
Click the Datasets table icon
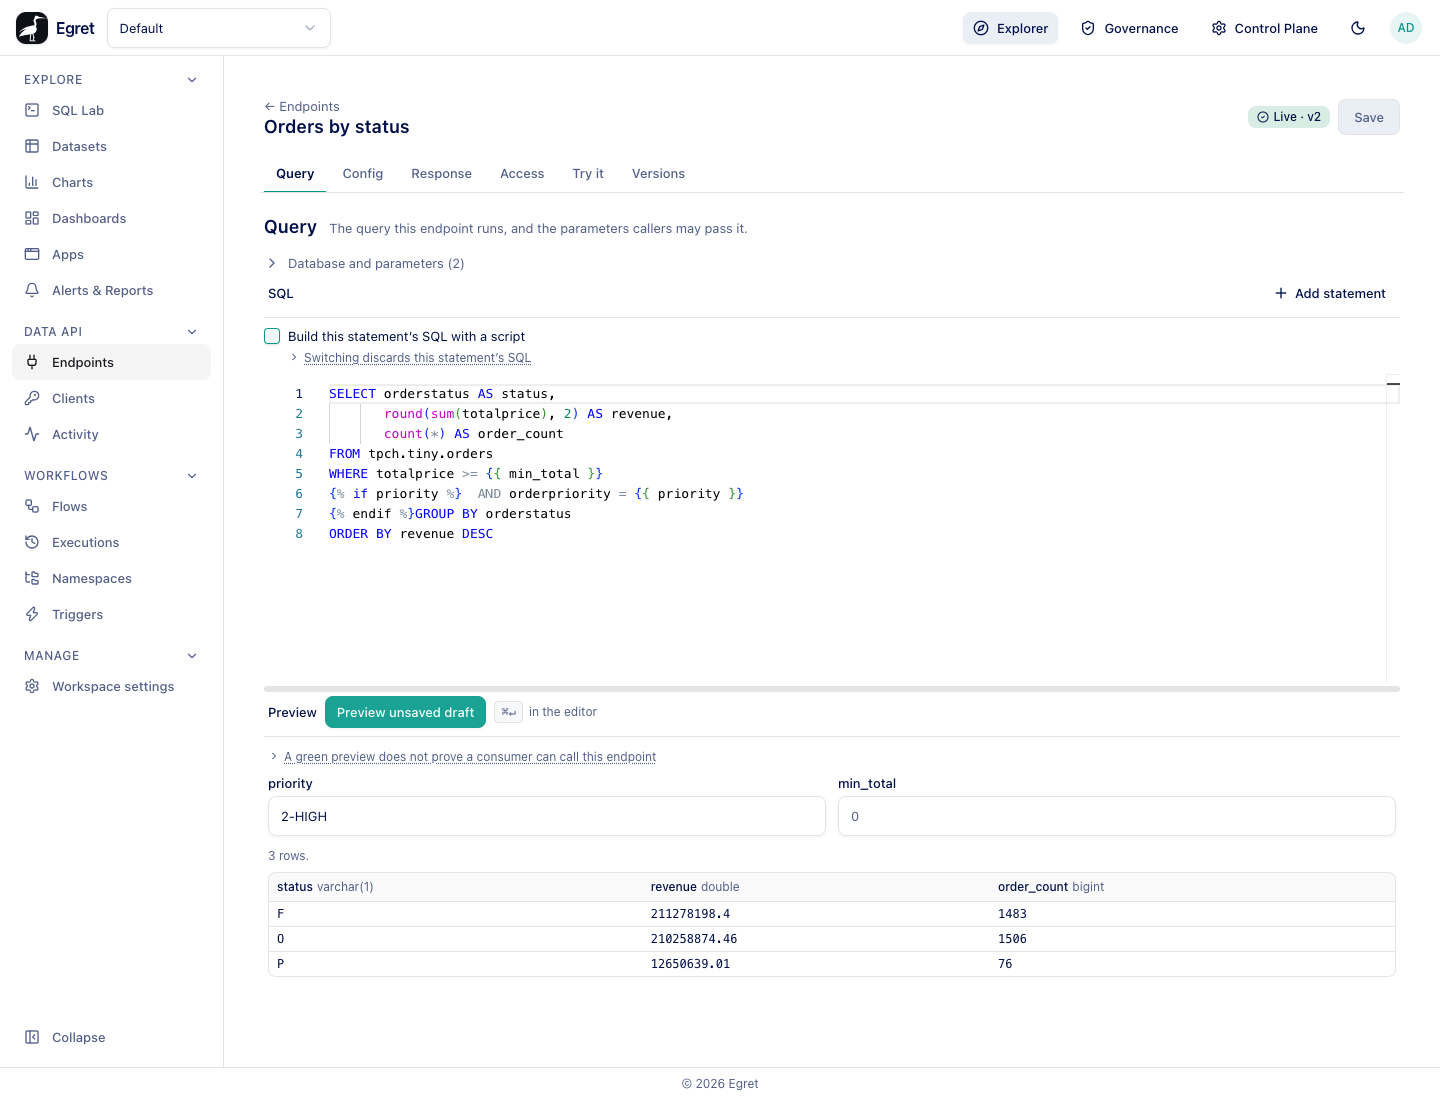pyautogui.click(x=32, y=146)
